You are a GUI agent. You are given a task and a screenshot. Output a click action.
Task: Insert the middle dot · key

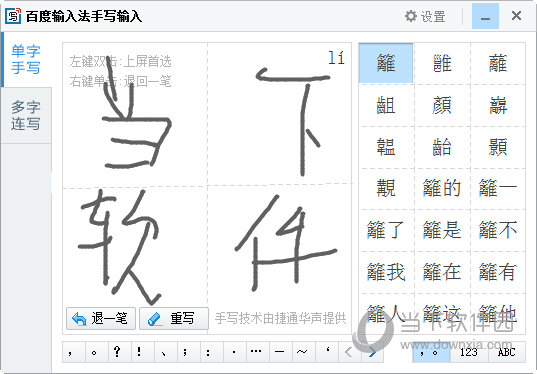point(234,352)
